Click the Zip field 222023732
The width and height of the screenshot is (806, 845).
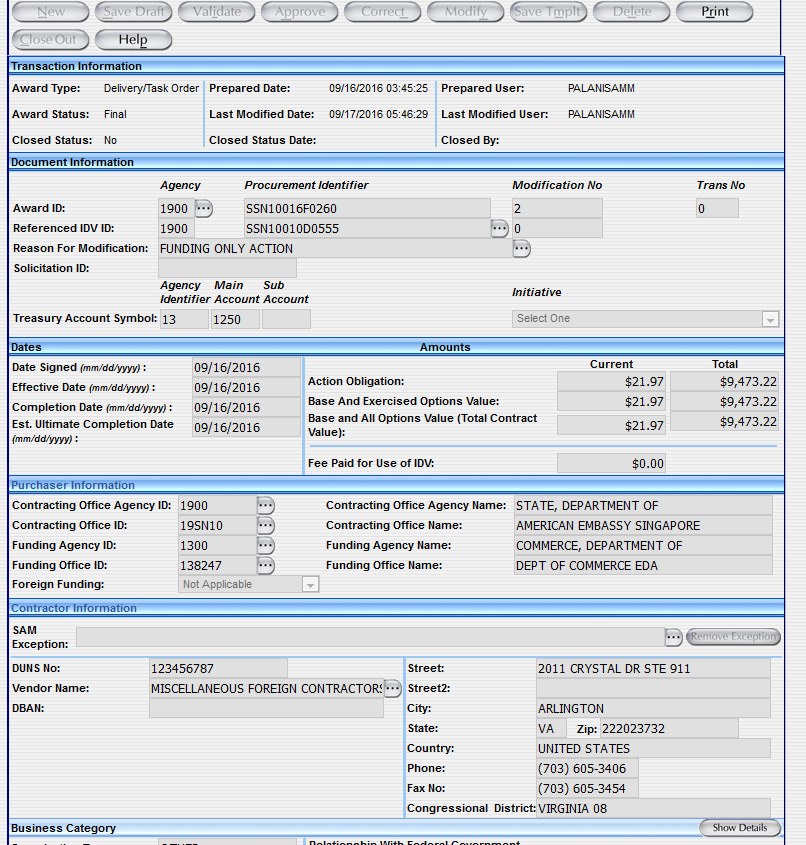click(x=669, y=729)
